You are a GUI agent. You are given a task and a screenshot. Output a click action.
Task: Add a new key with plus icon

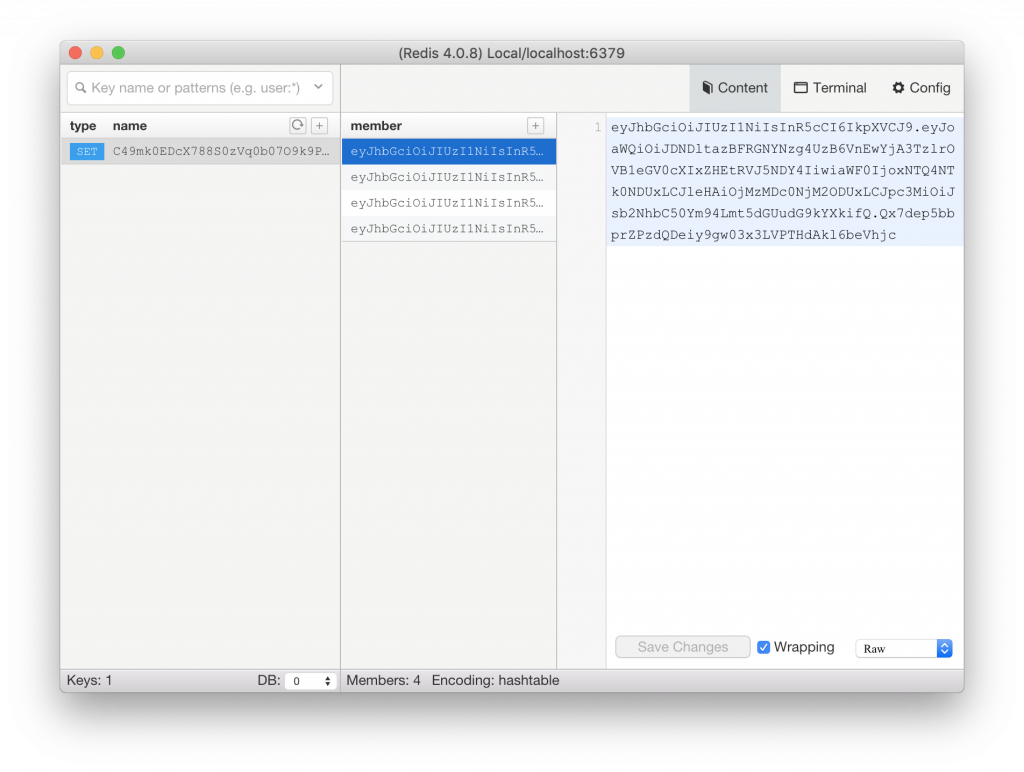319,125
